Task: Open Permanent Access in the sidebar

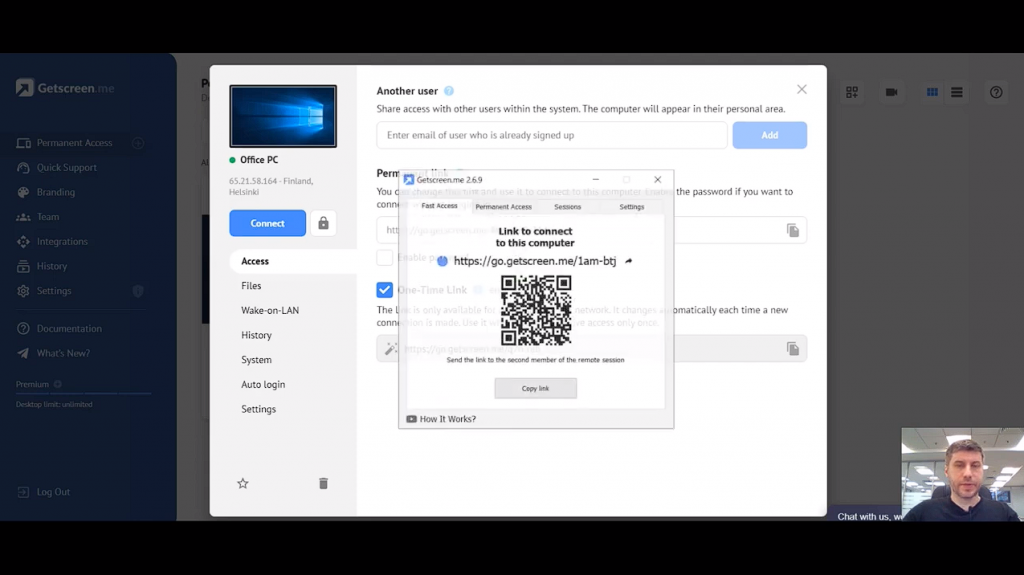Action: [74, 143]
